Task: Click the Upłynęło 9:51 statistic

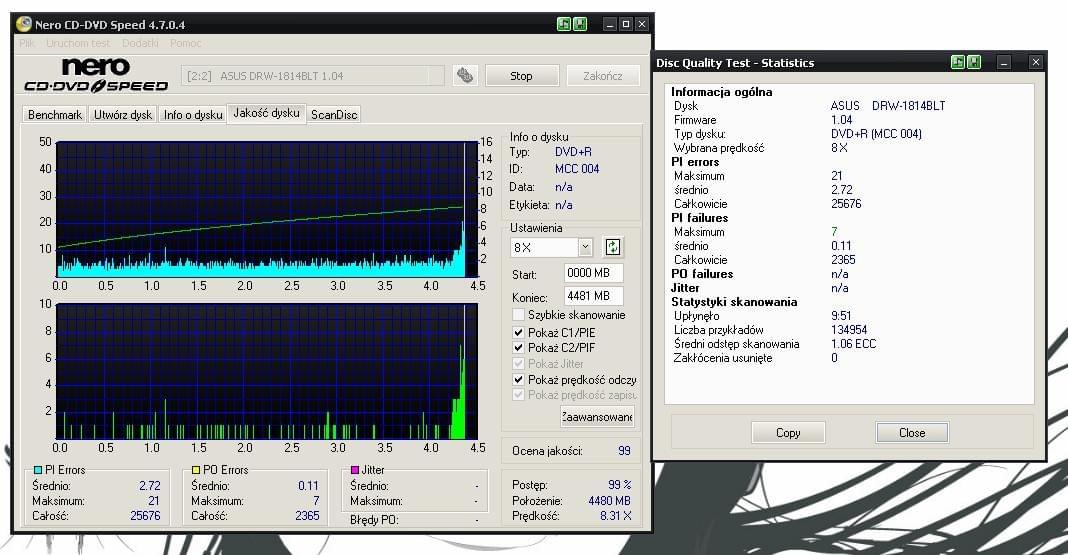Action: (841, 315)
